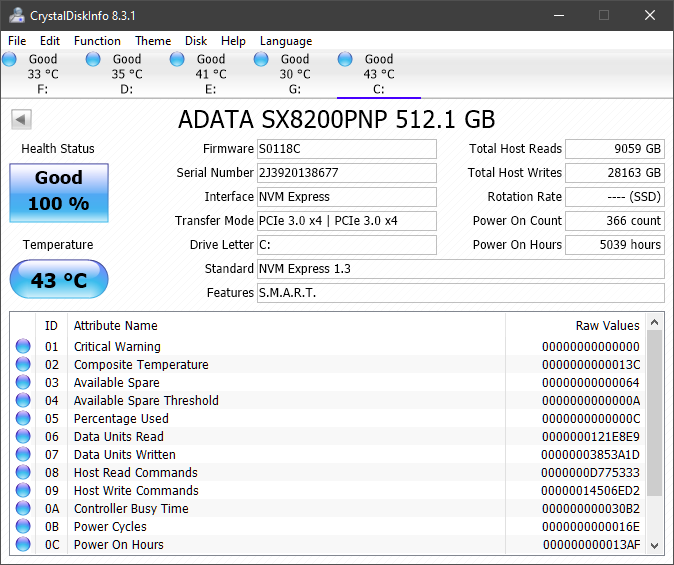Open the Edit menu
Viewport: 674px width, 565px height.
point(50,41)
